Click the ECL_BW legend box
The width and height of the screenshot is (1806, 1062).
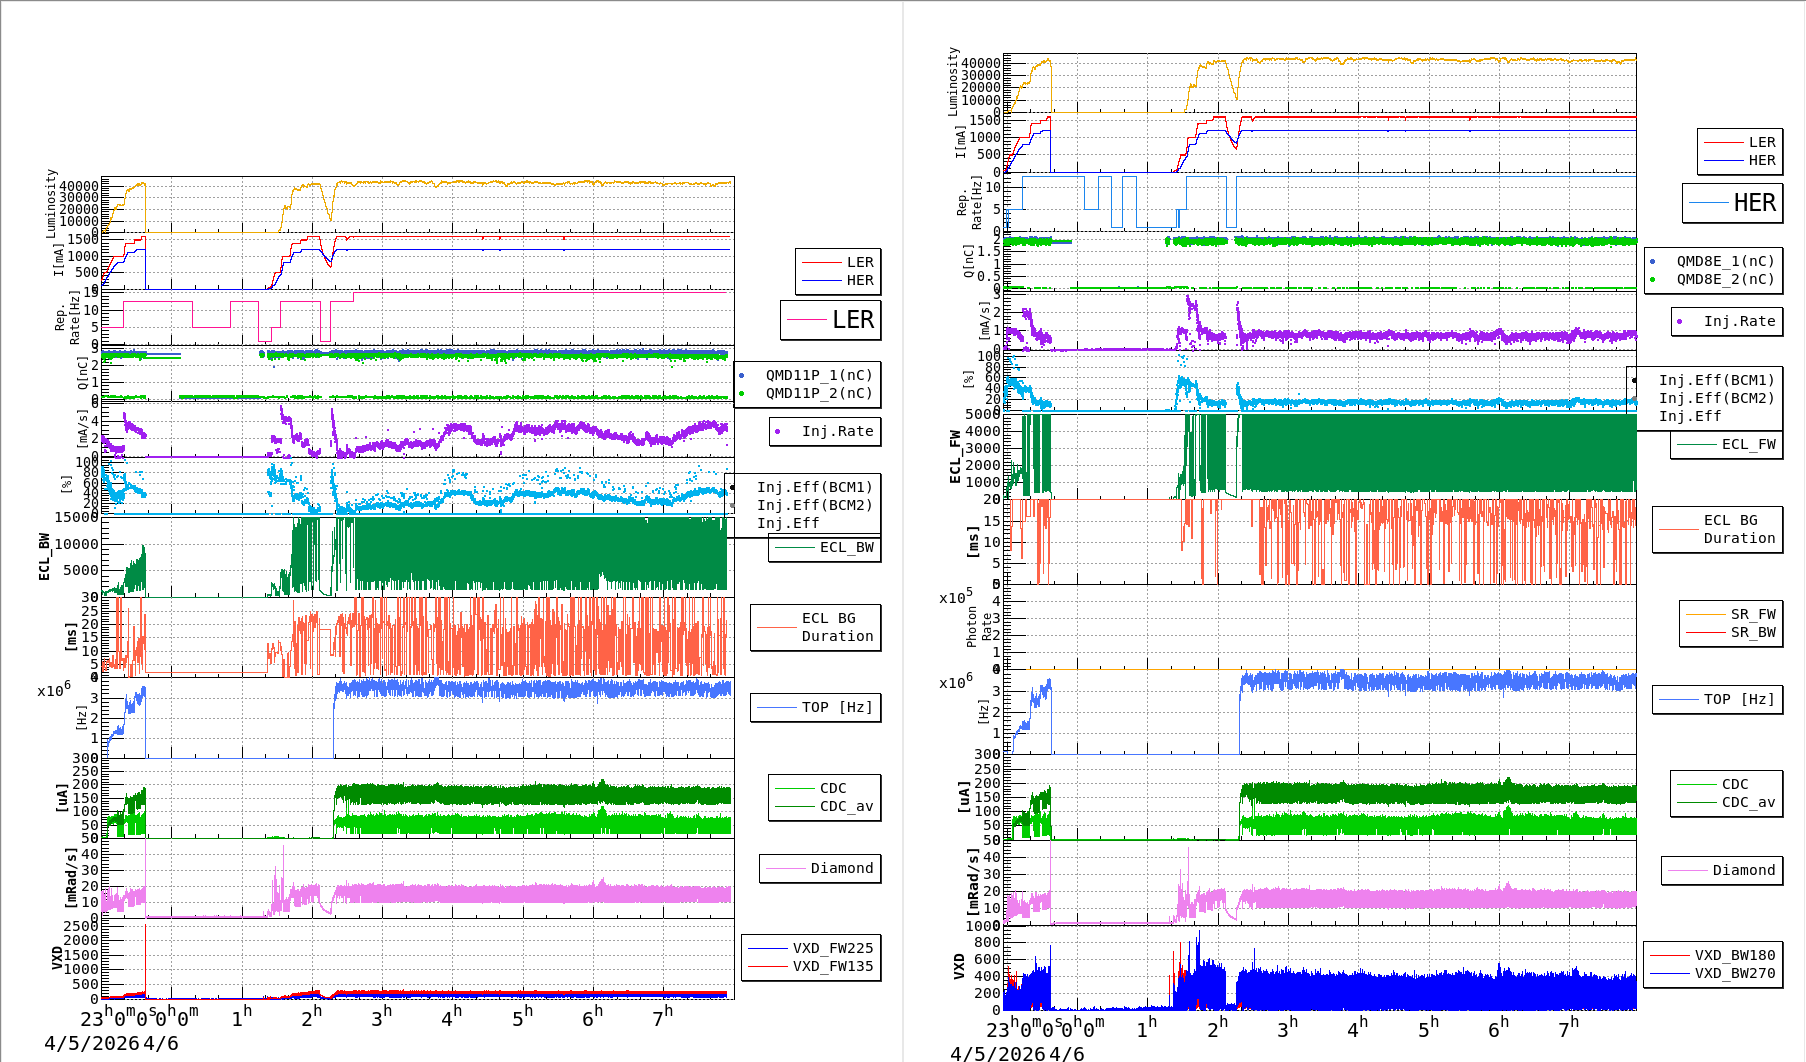tap(825, 548)
